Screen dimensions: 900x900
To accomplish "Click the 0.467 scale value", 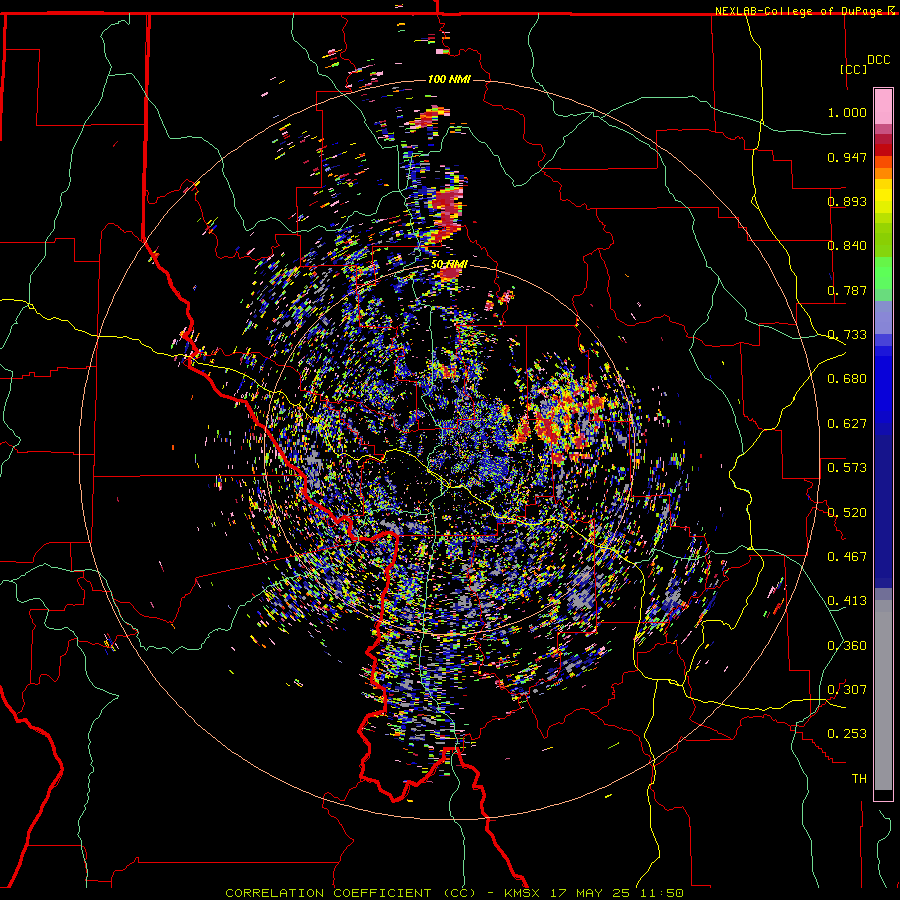I will coord(847,557).
